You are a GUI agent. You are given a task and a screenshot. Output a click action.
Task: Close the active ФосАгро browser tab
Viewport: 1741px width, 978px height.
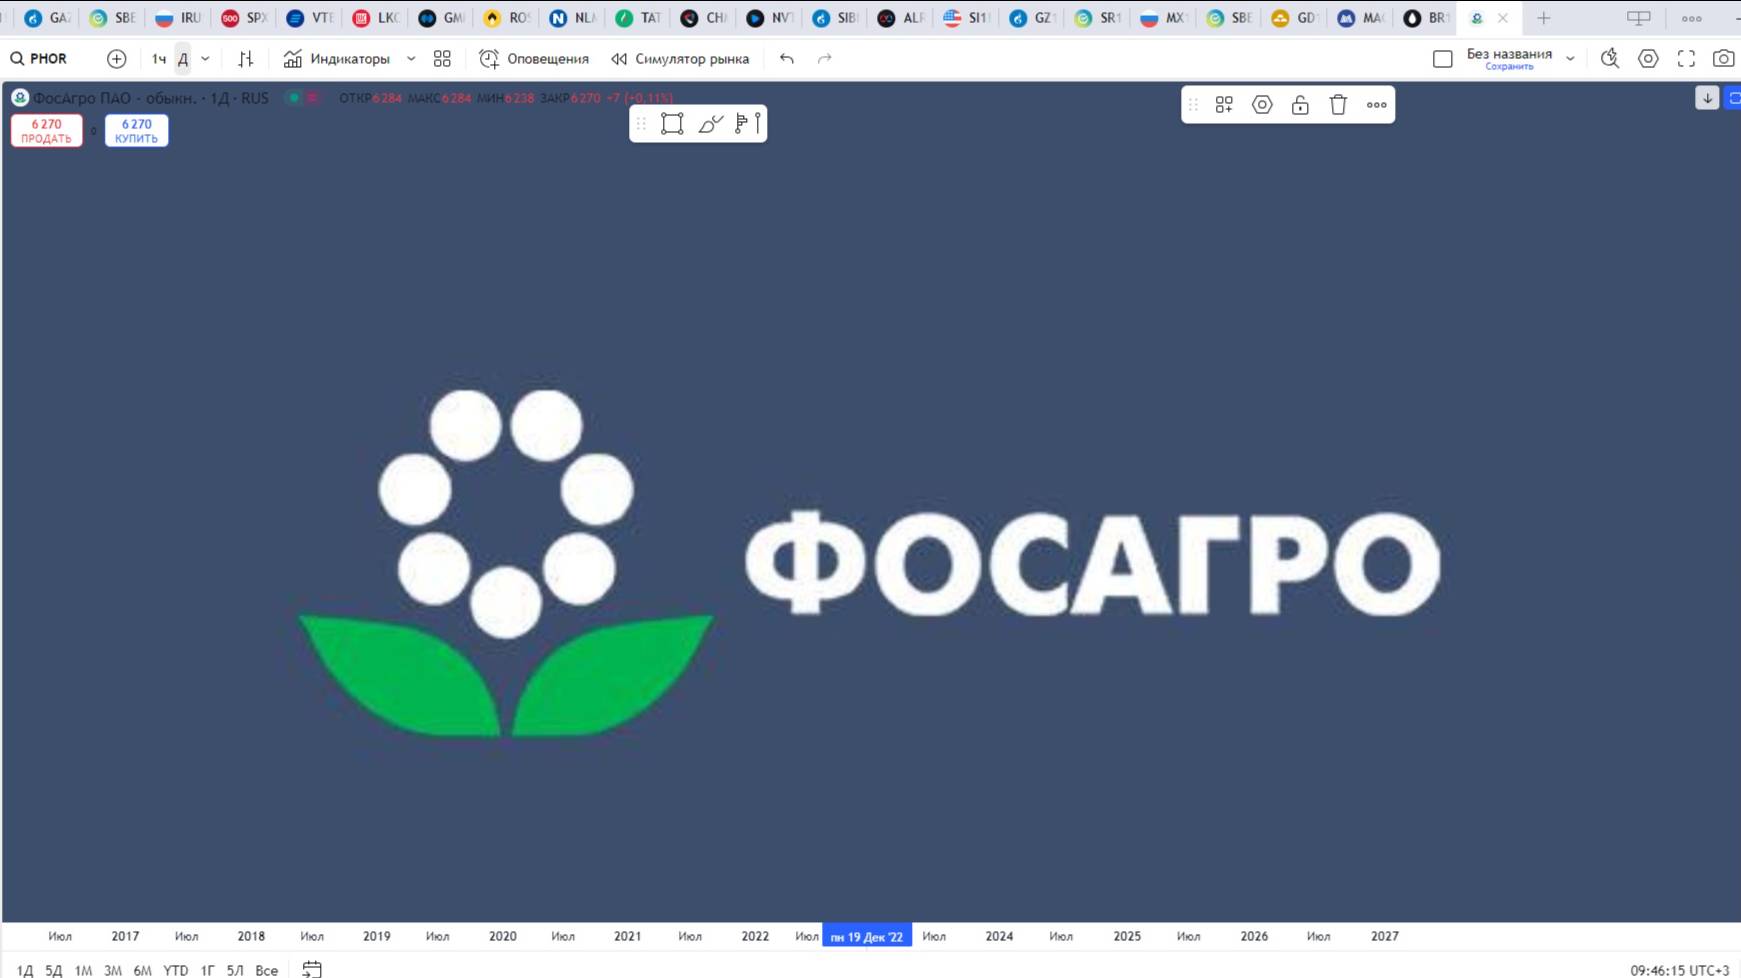click(x=1503, y=18)
